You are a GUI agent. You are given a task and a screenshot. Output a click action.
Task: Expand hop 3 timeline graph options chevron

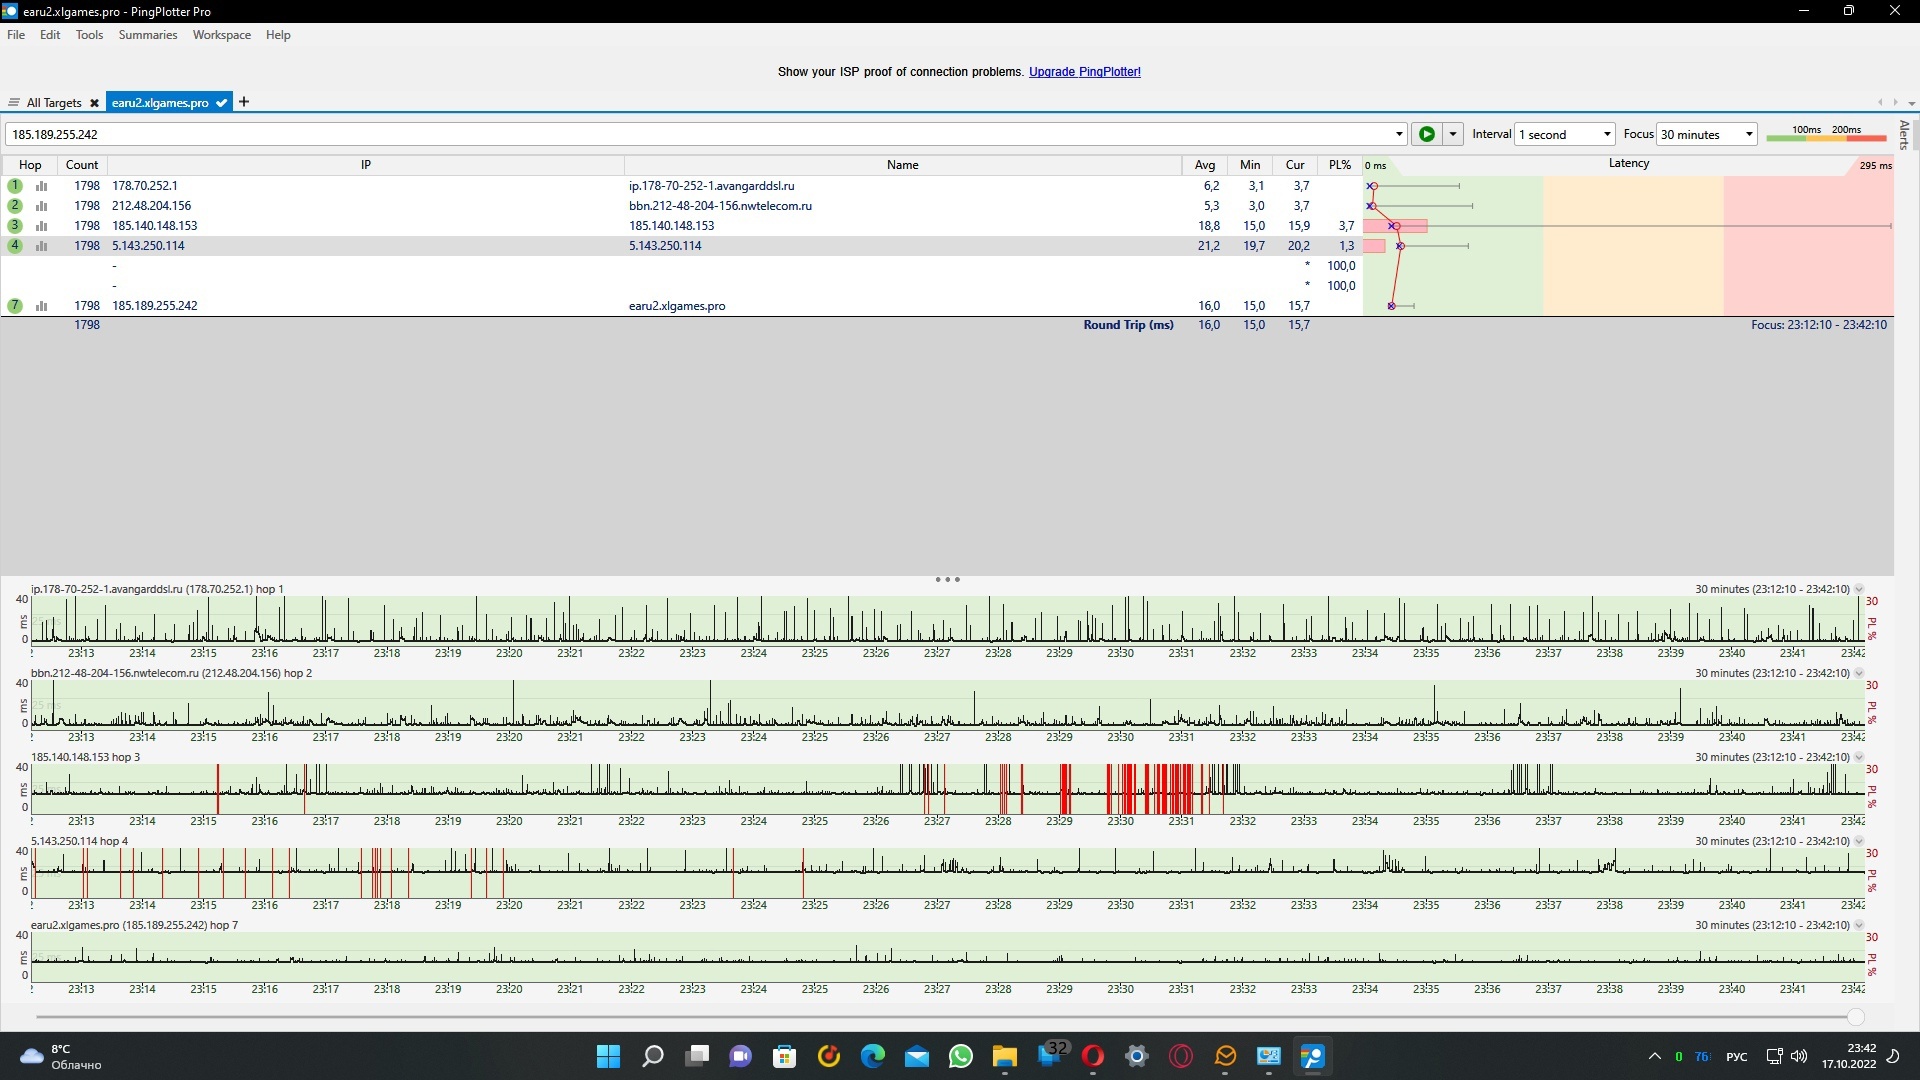1859,758
